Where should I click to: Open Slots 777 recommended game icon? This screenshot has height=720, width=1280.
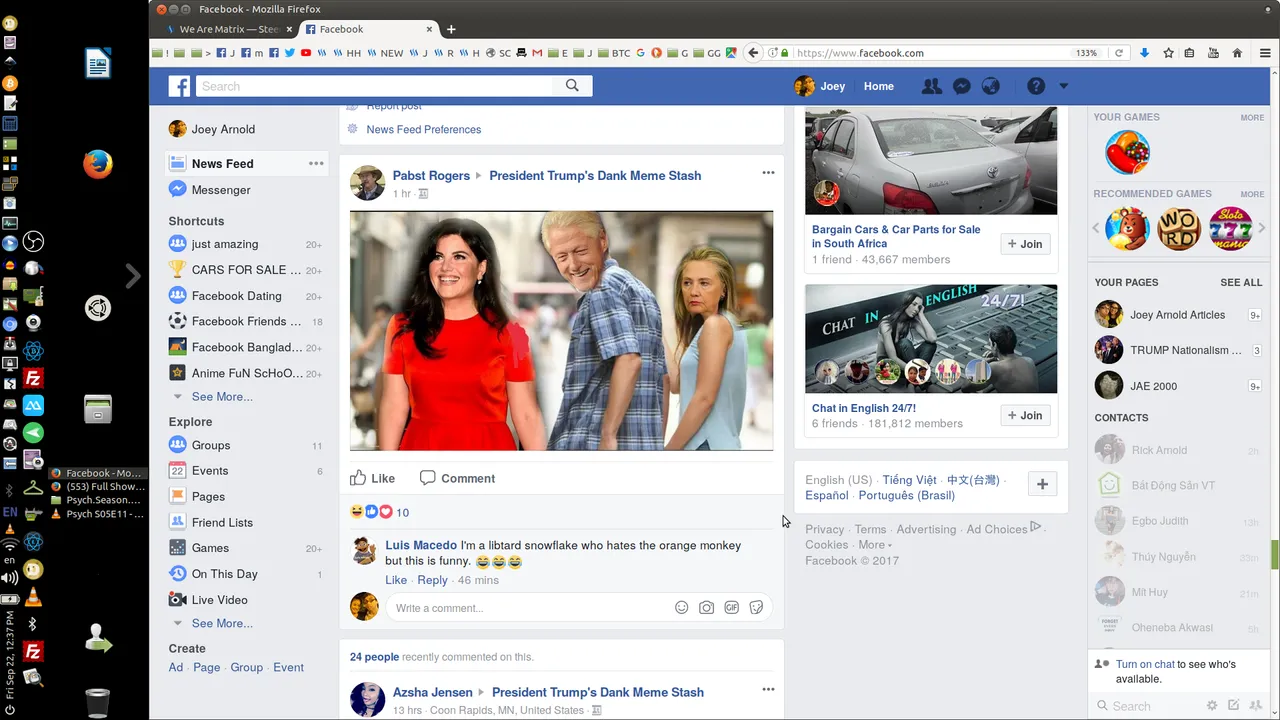(1231, 229)
